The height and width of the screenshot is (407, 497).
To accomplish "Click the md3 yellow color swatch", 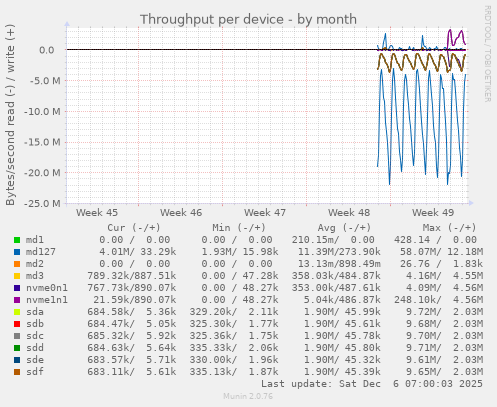I will (17, 276).
